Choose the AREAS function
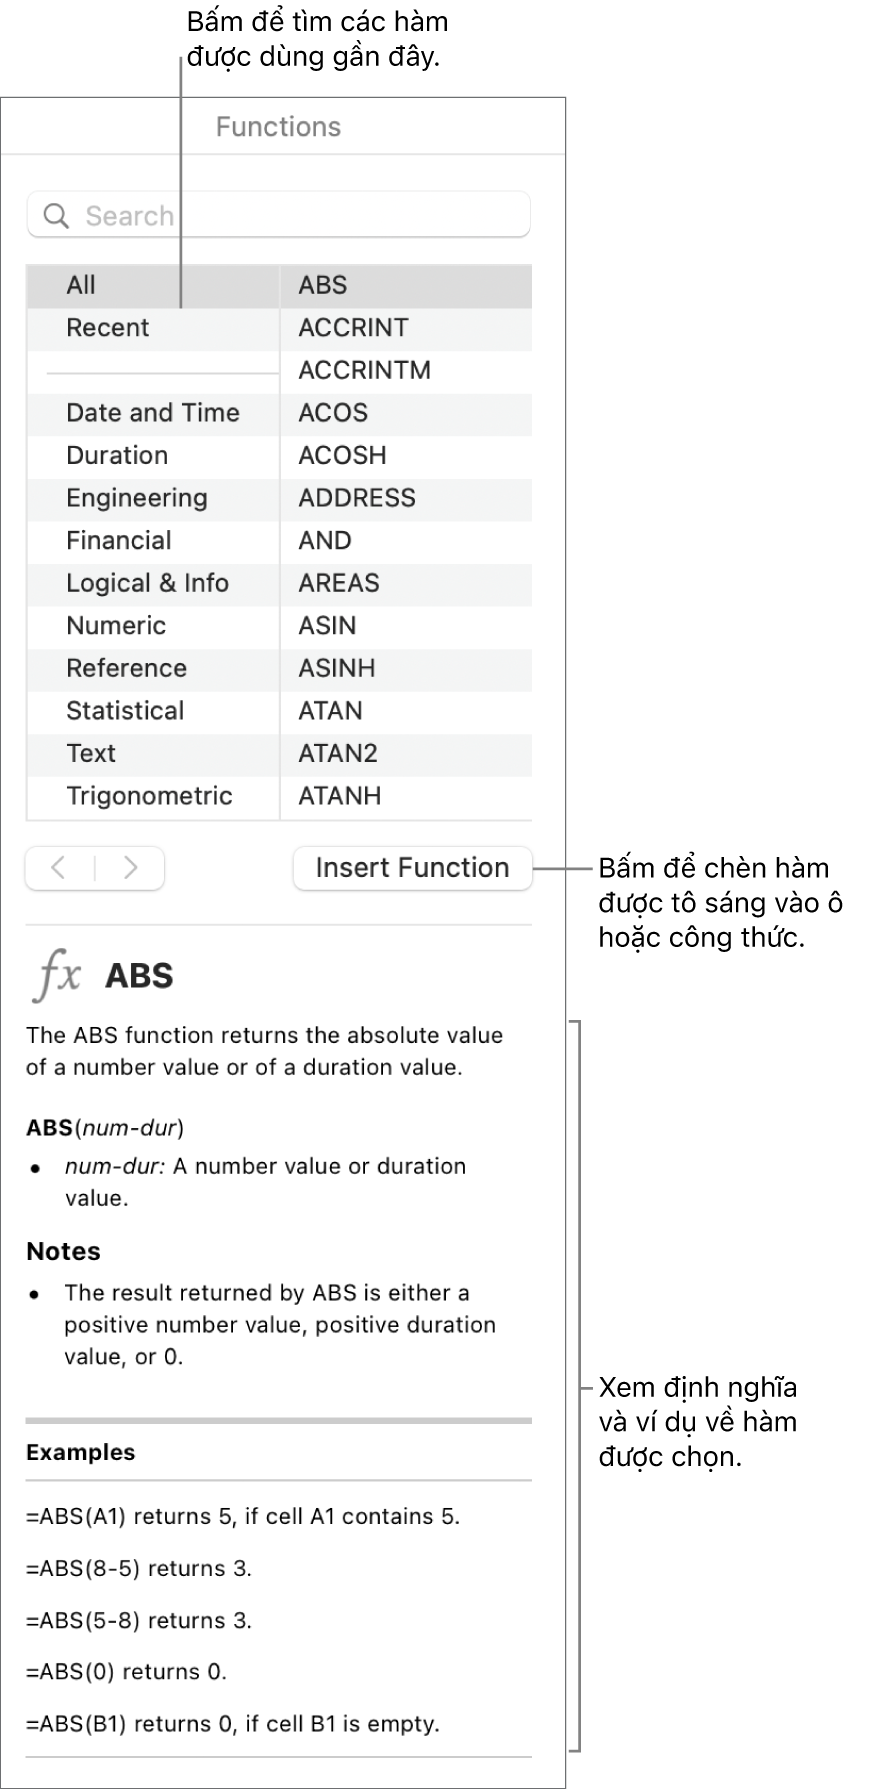This screenshot has width=870, height=1790. tap(338, 583)
